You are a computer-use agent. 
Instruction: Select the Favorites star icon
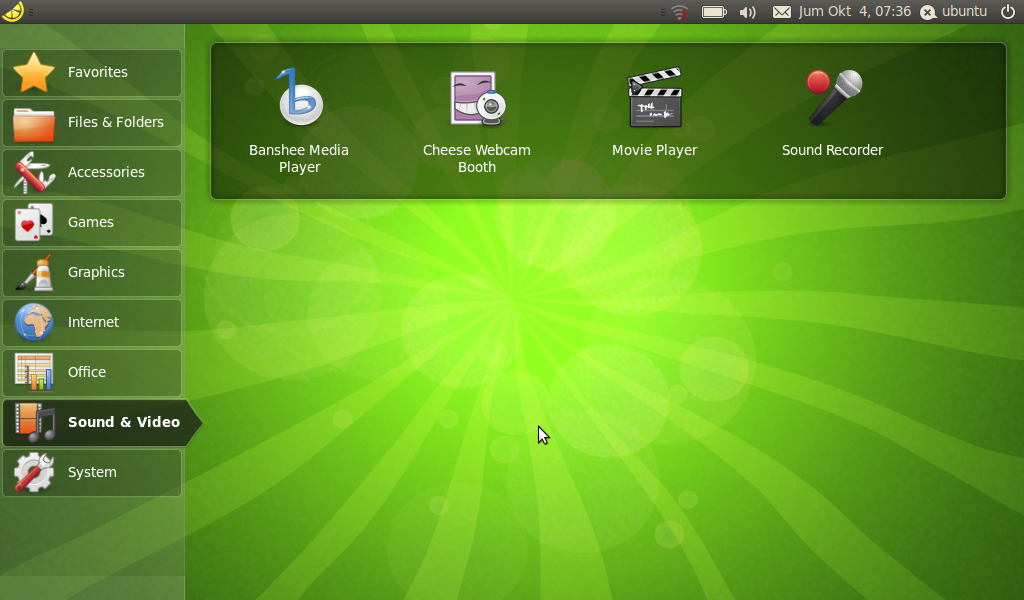click(x=34, y=72)
